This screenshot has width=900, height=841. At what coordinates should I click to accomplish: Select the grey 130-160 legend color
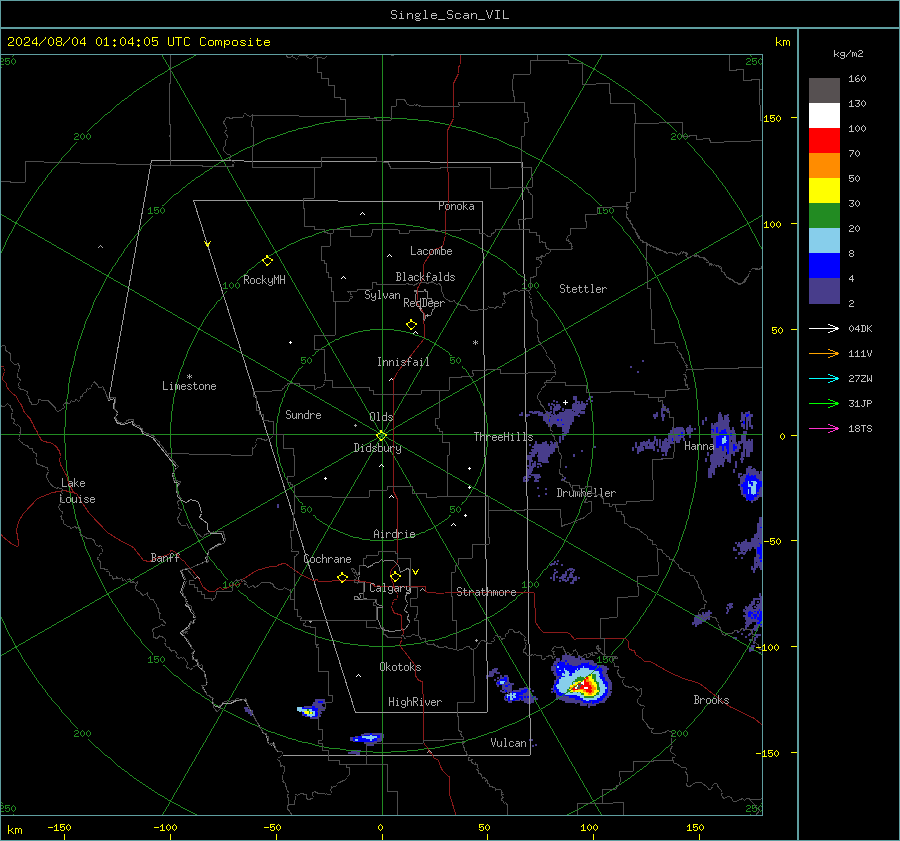tap(824, 91)
